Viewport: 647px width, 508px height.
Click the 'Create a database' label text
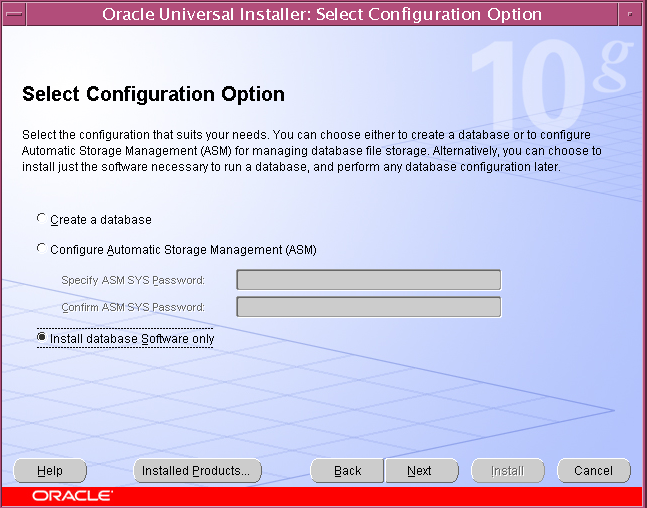click(101, 220)
